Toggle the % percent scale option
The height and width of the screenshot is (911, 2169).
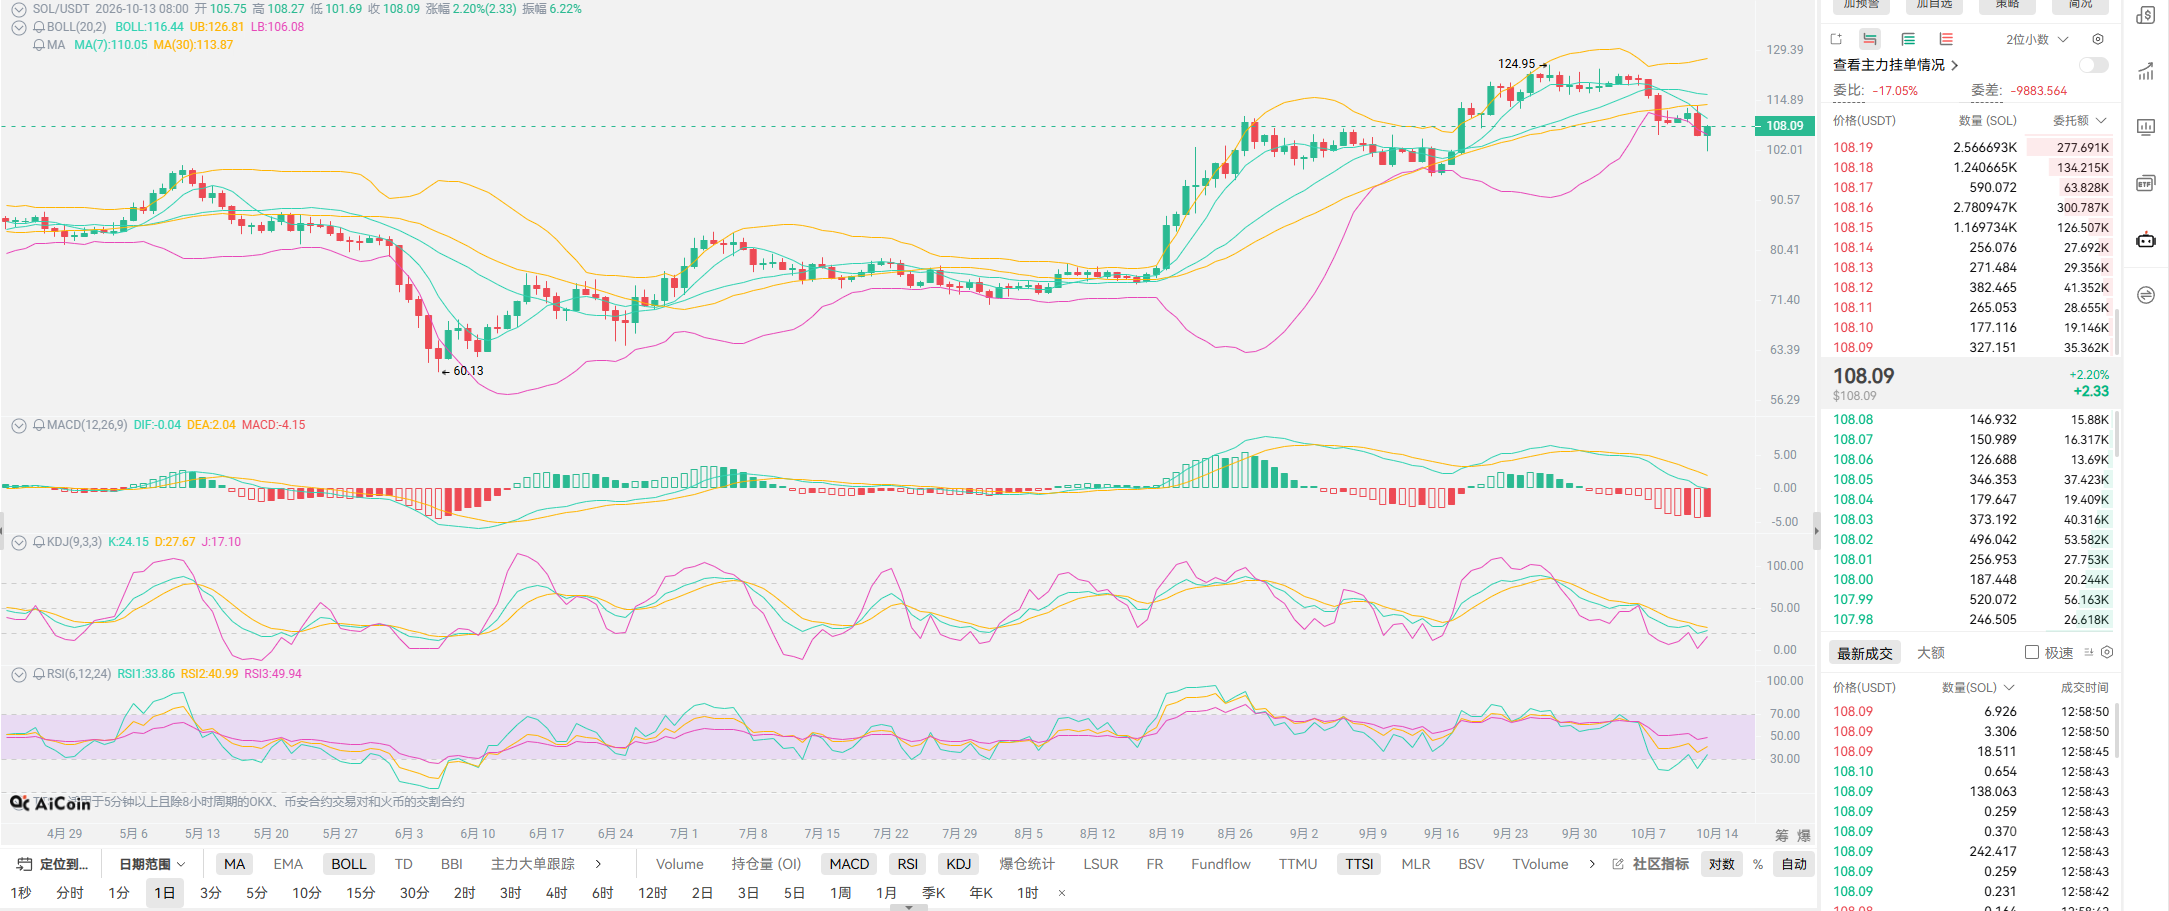click(1758, 864)
